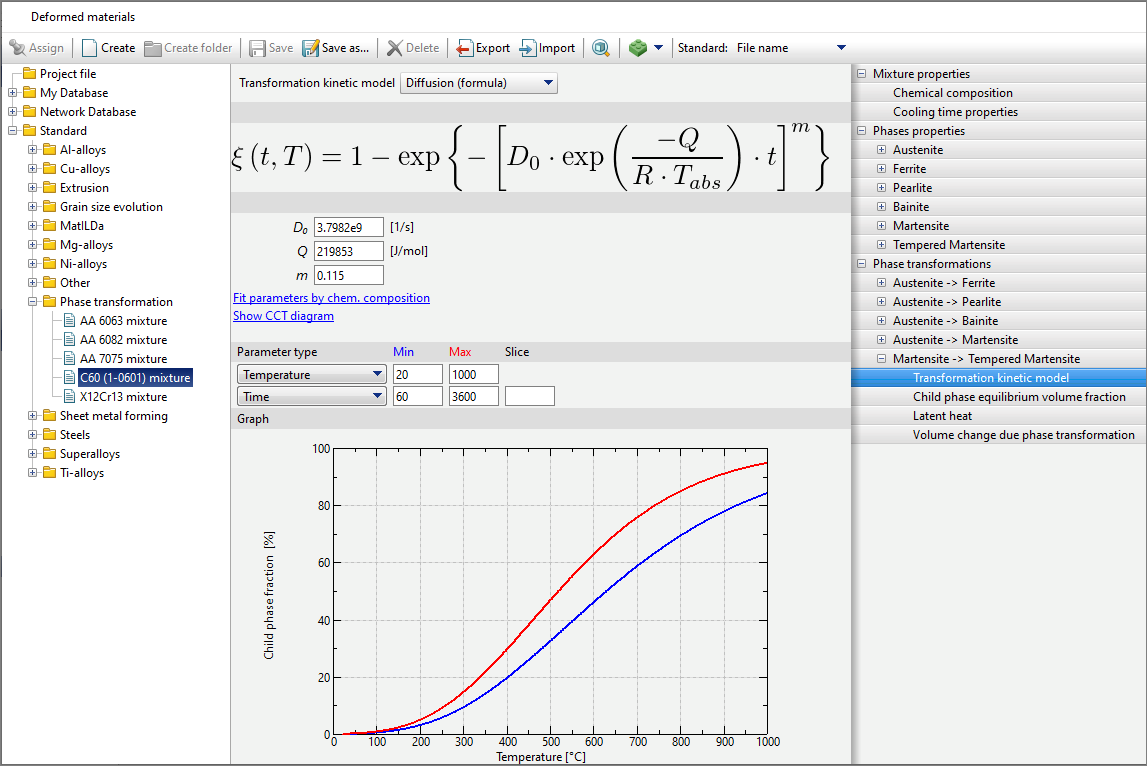Viewport: 1147px width, 766px height.
Task: Open Chemical composition under Mixture properties
Action: coord(952,93)
